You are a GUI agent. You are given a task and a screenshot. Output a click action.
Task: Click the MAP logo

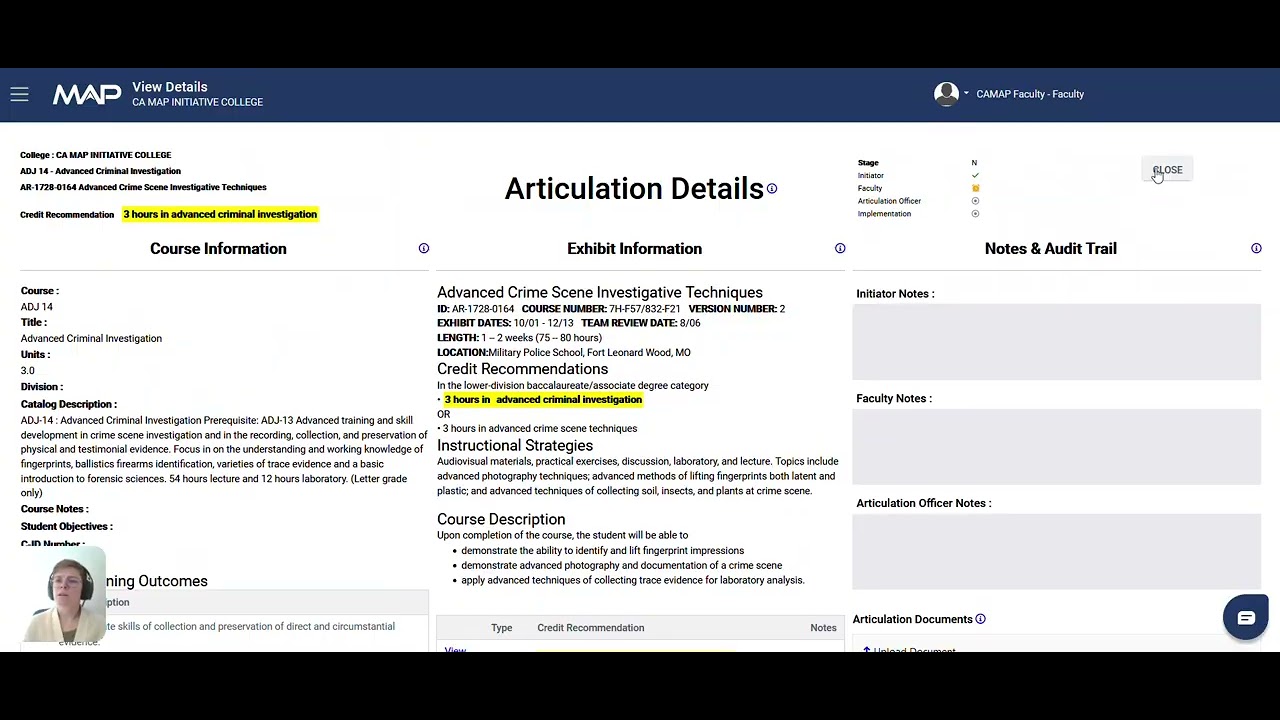[87, 94]
